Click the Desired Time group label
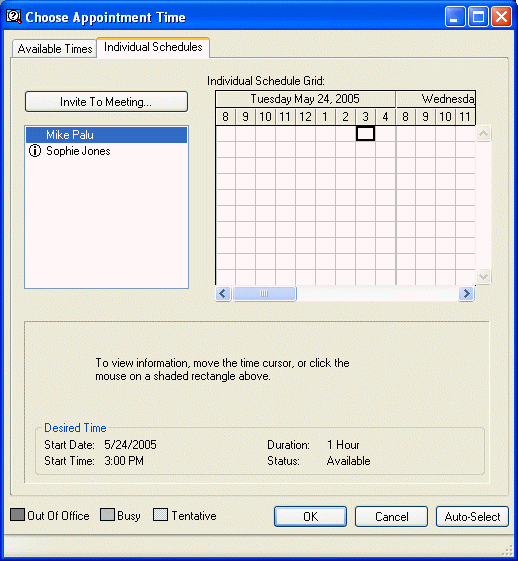 75,428
